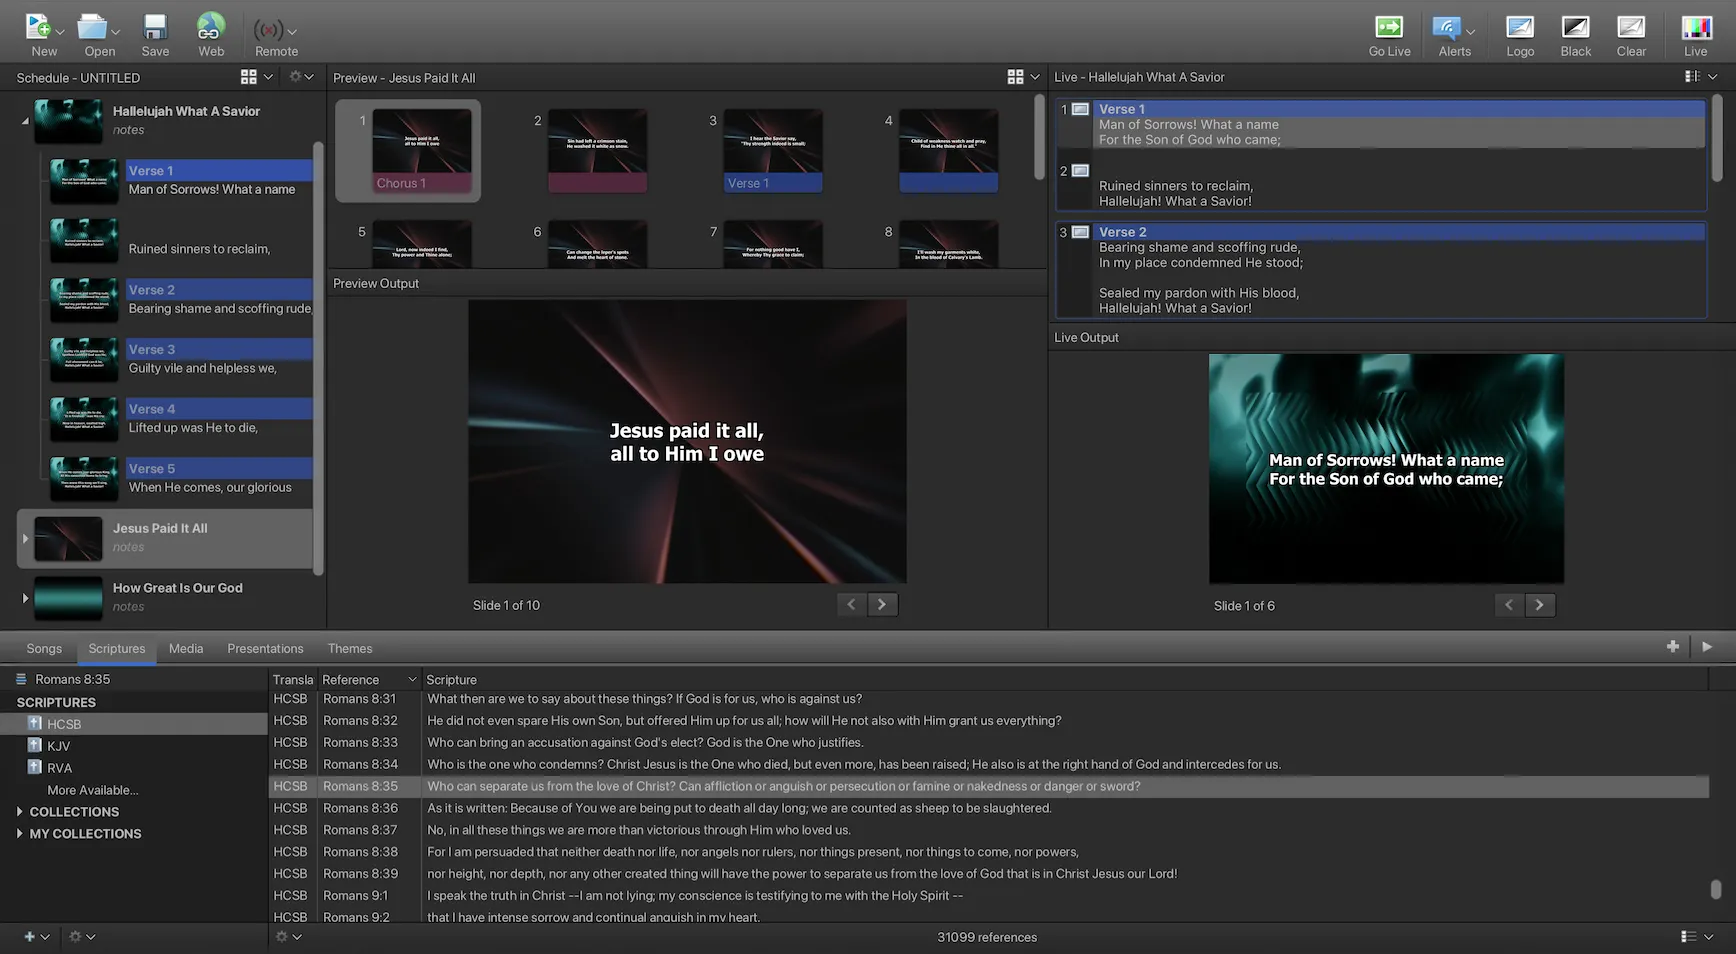This screenshot has height=954, width=1736.
Task: Click next slide arrow under Preview Output
Action: (x=881, y=604)
